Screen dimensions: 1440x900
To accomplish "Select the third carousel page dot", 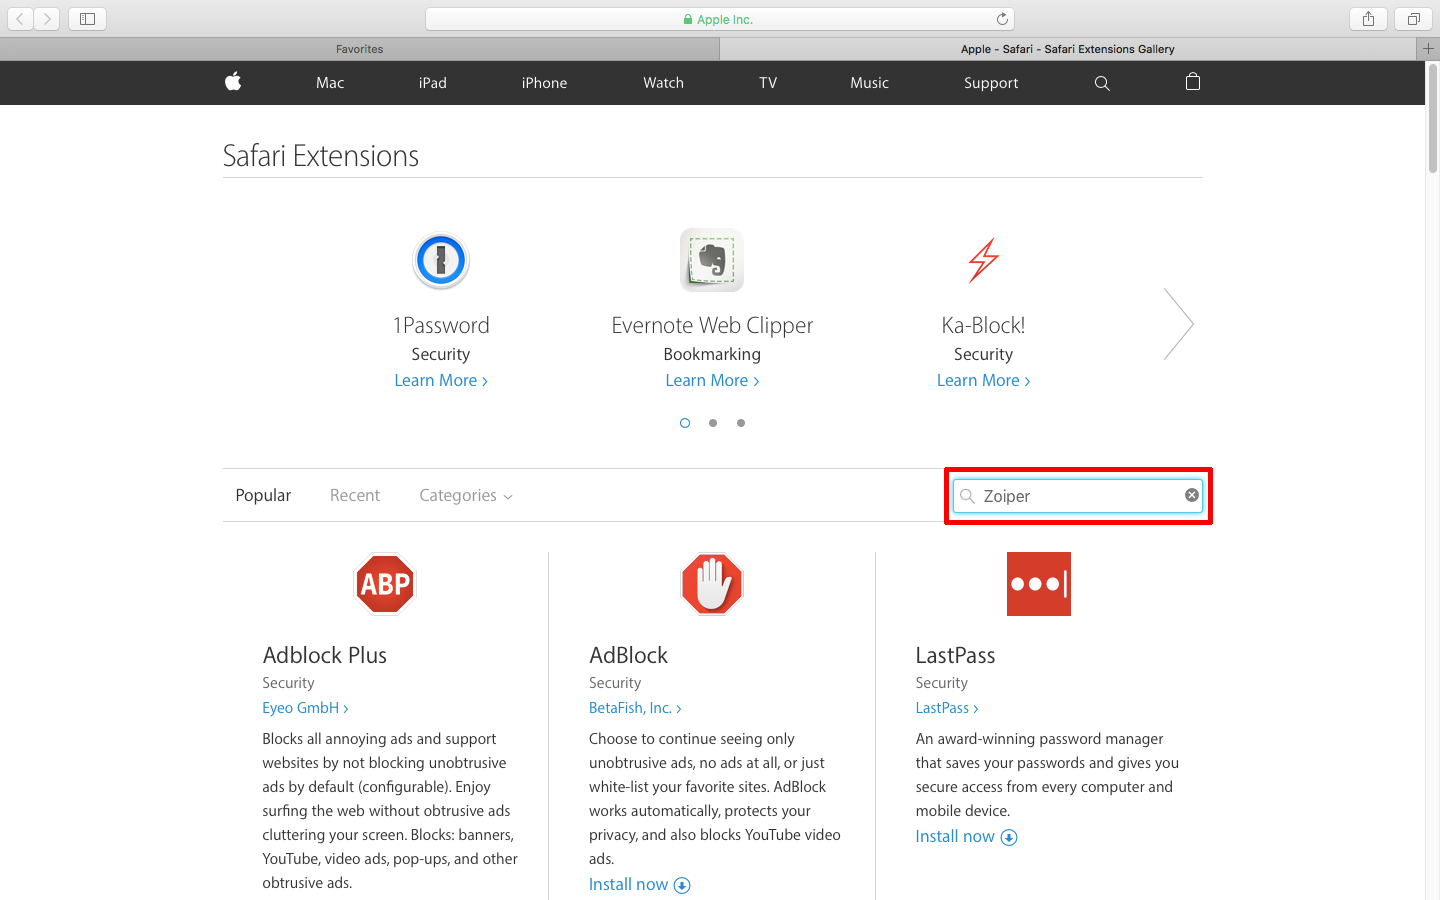I will pyautogui.click(x=741, y=423).
